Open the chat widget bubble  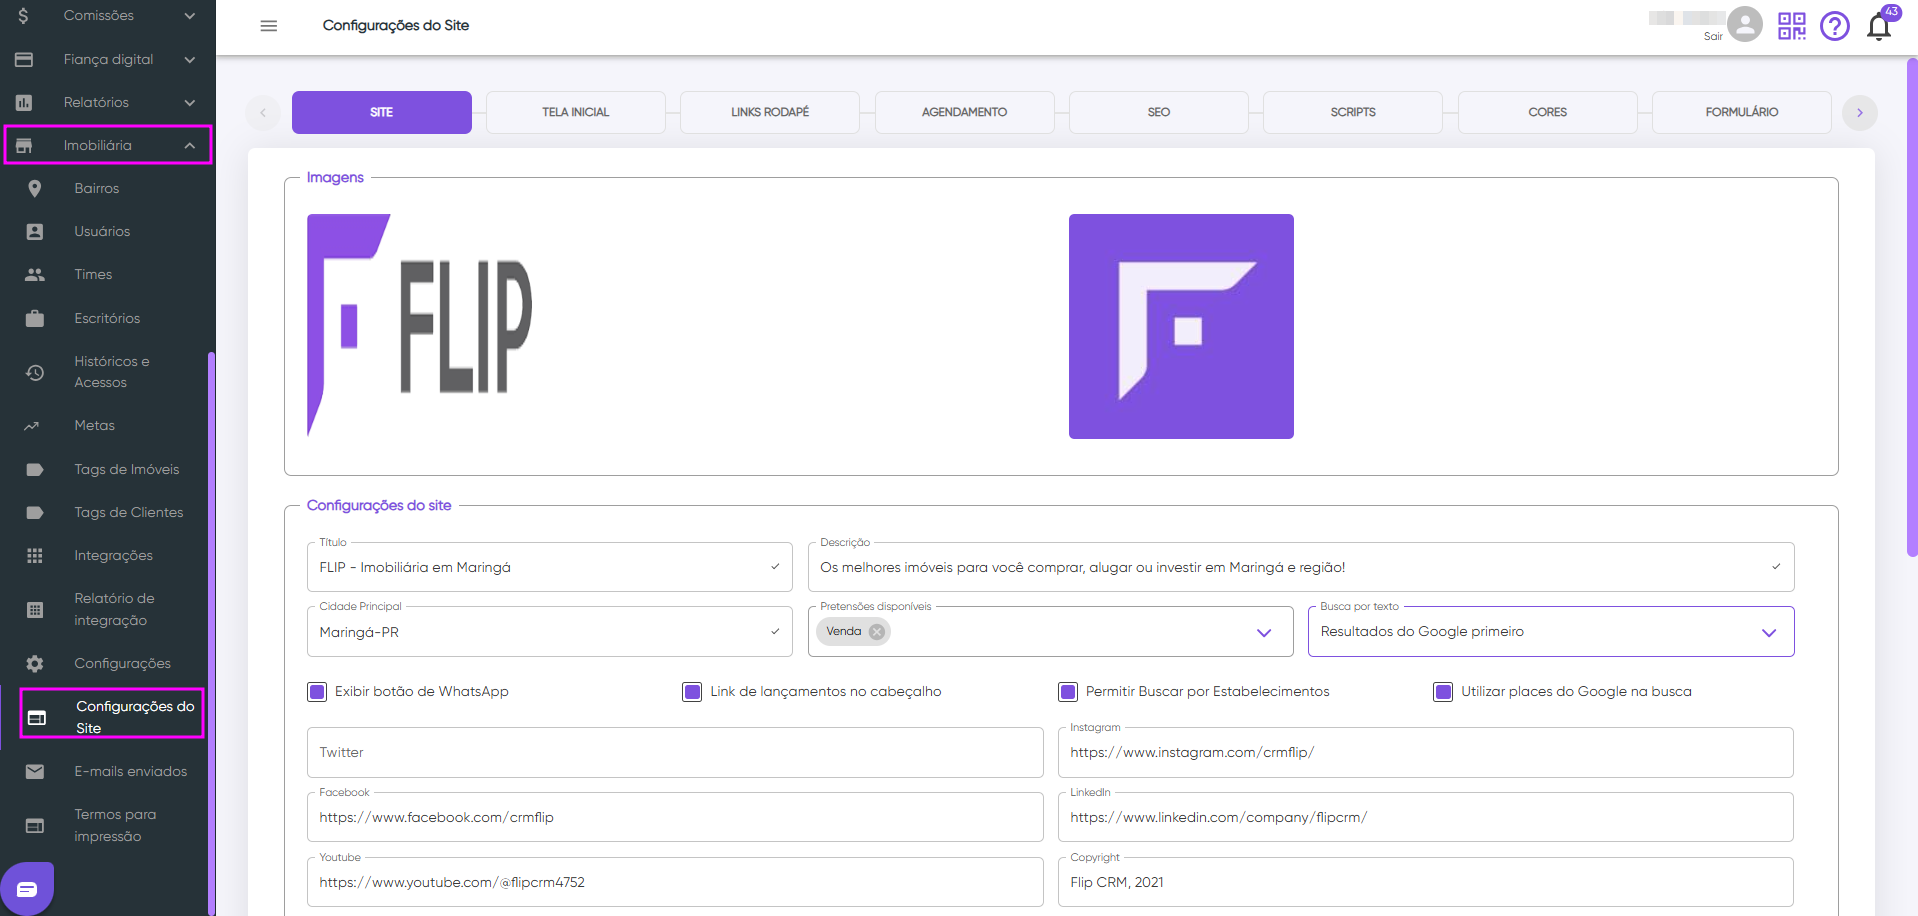tap(27, 889)
